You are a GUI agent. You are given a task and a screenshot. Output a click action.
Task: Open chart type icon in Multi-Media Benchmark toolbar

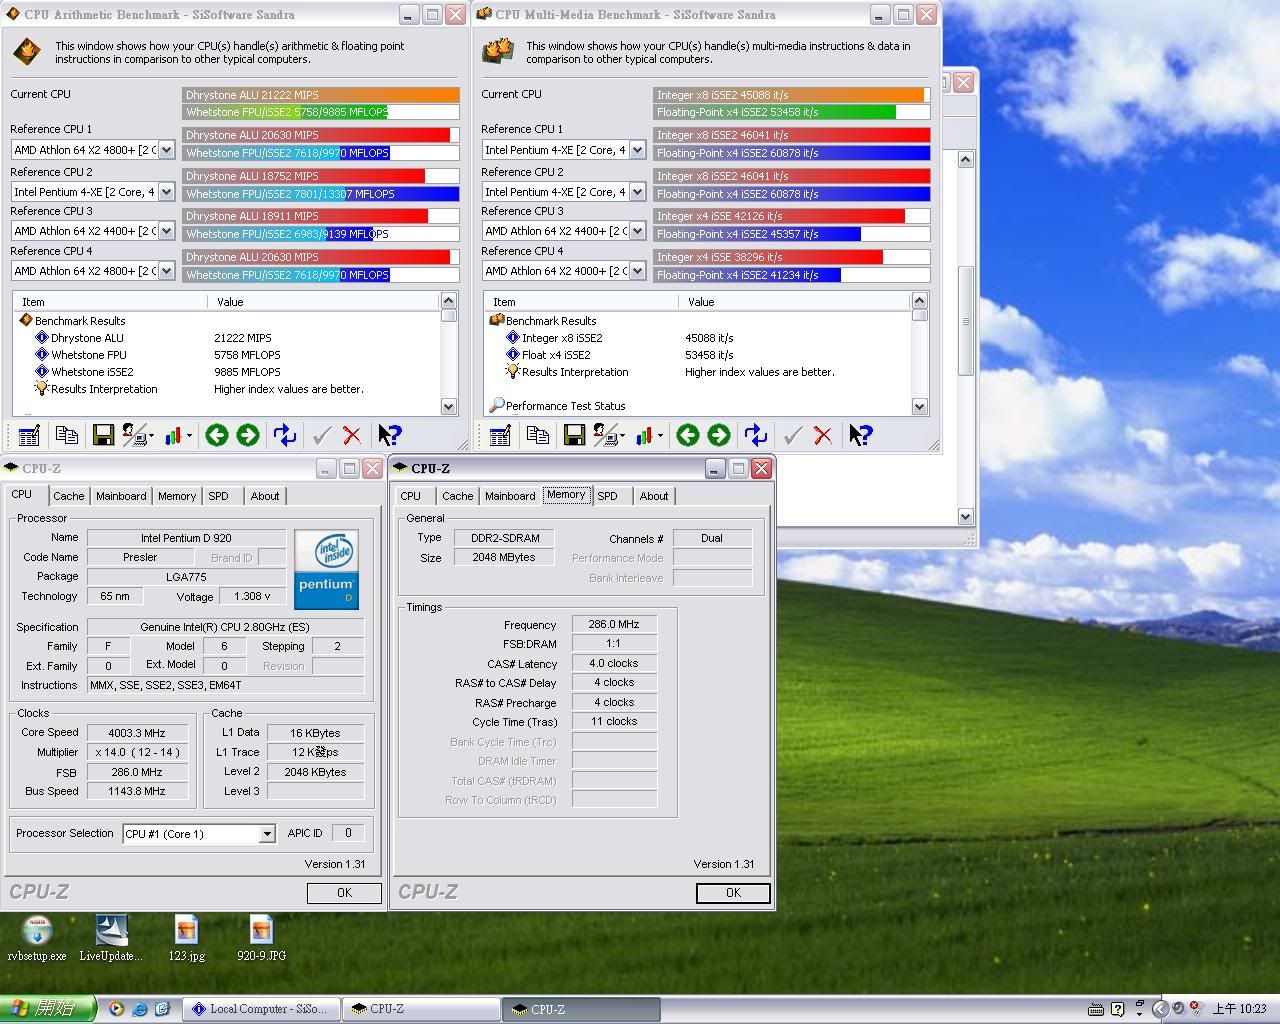click(x=649, y=435)
